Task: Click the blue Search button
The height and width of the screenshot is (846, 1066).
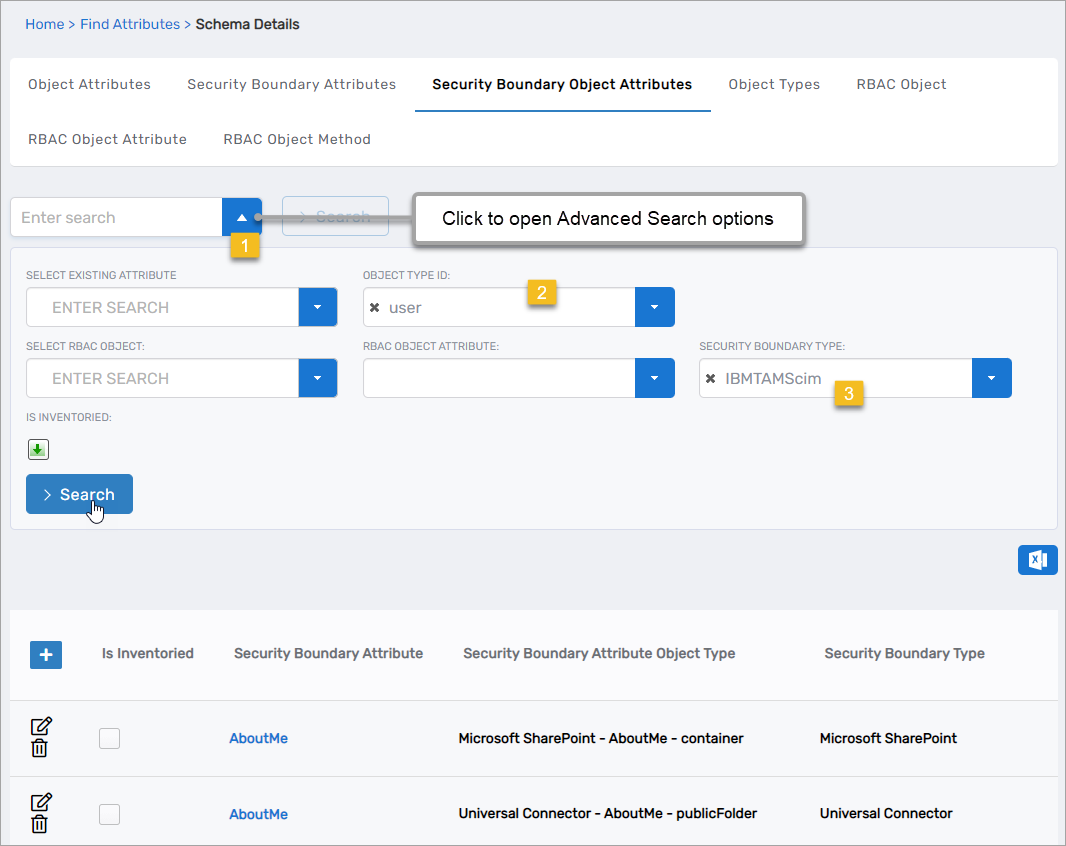Action: tap(79, 494)
